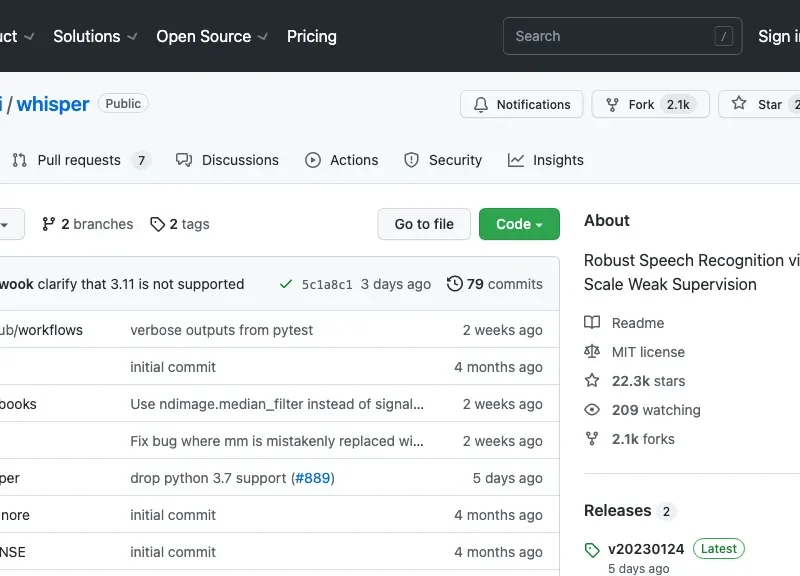Click the Insights graph icon

(516, 160)
